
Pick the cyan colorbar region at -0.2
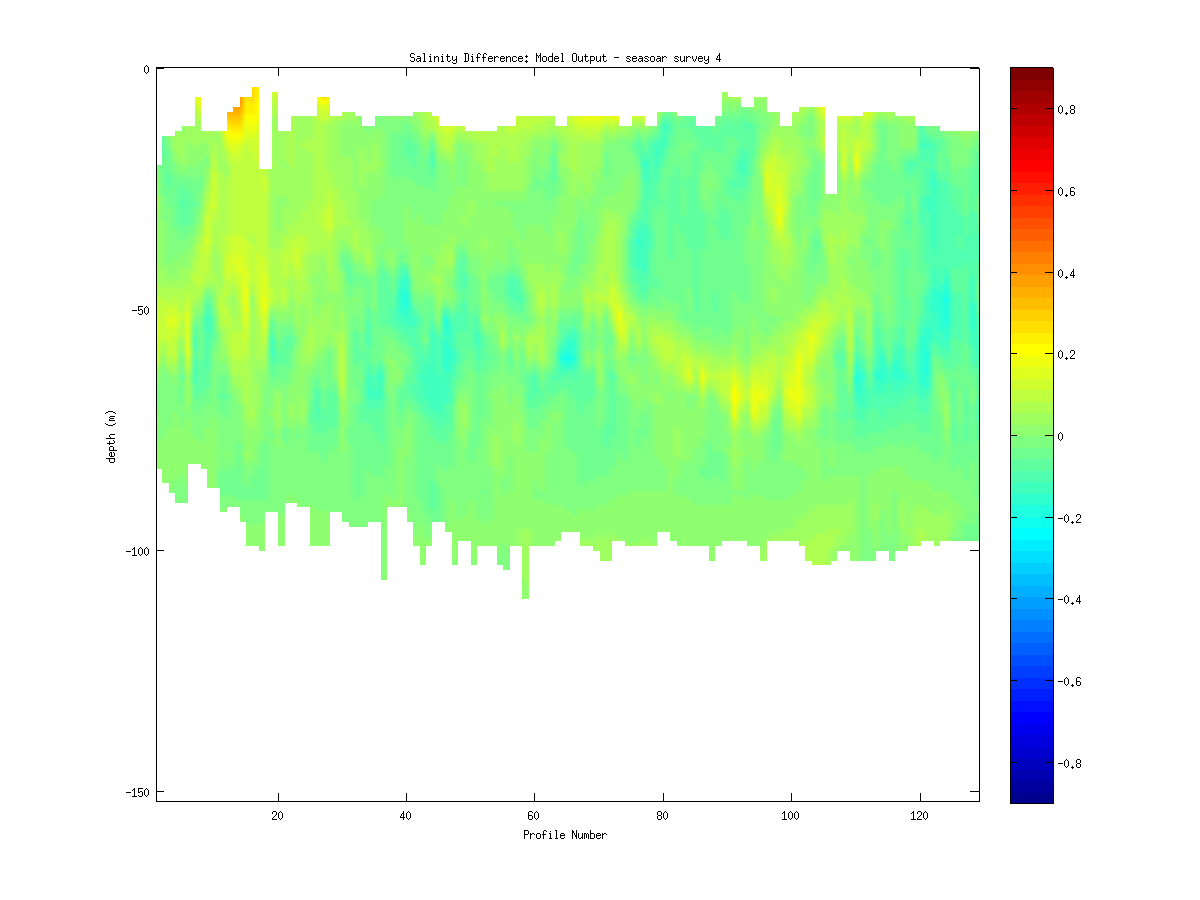(x=1031, y=518)
